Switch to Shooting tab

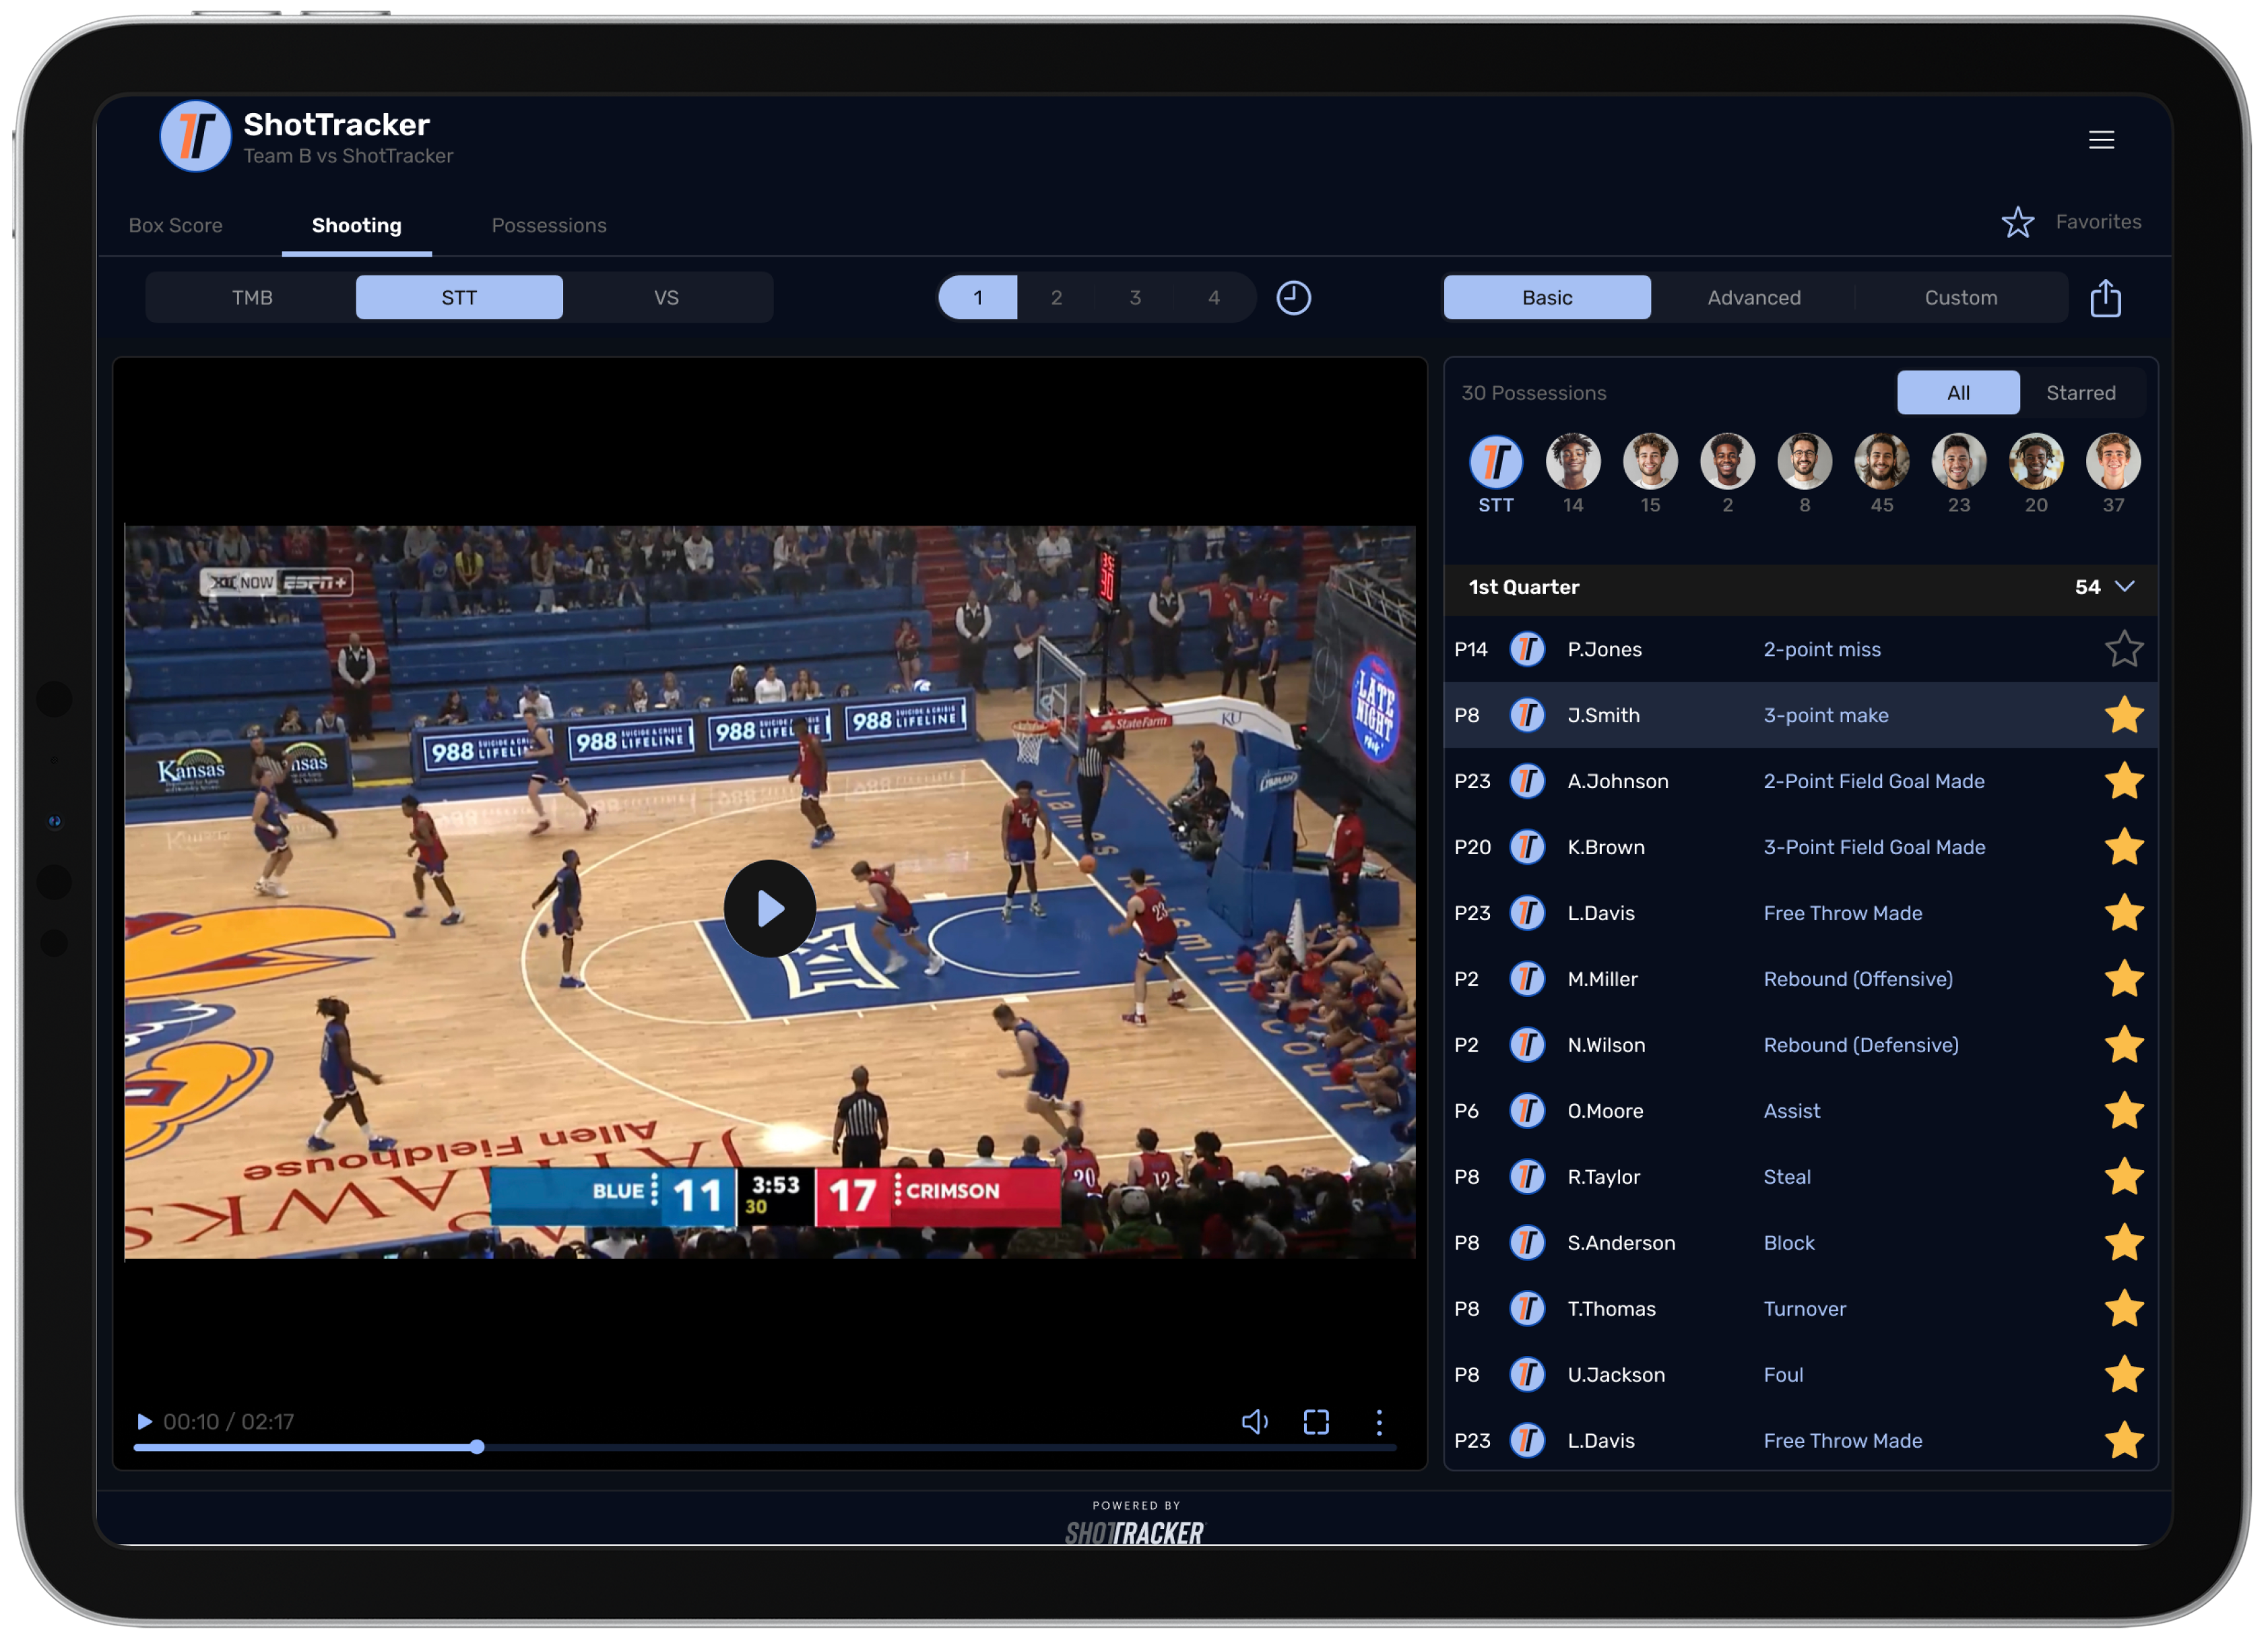pos(356,225)
